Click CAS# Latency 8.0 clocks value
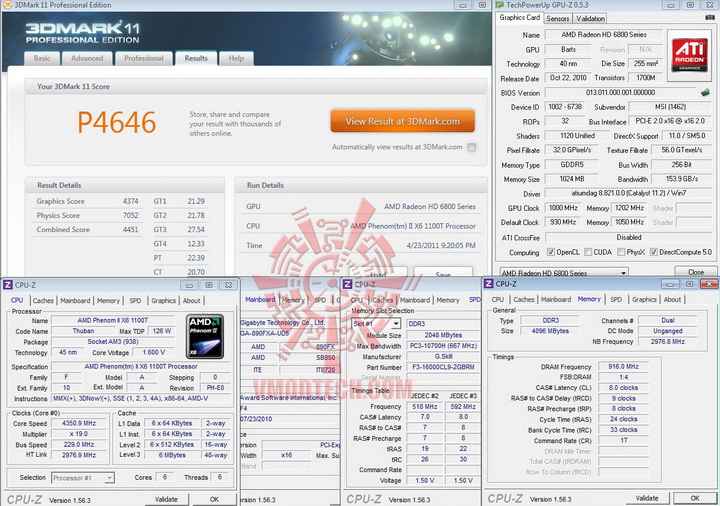This screenshot has height=506, width=720. coord(624,388)
